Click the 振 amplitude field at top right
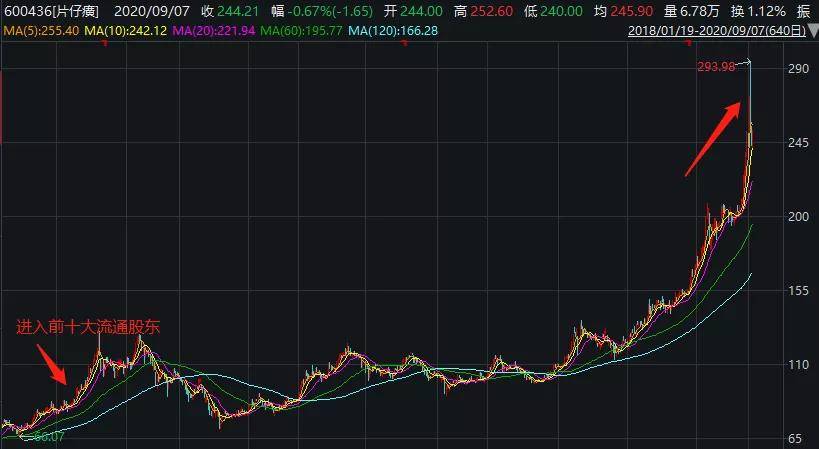Screen dimensions: 819x449 point(805,12)
